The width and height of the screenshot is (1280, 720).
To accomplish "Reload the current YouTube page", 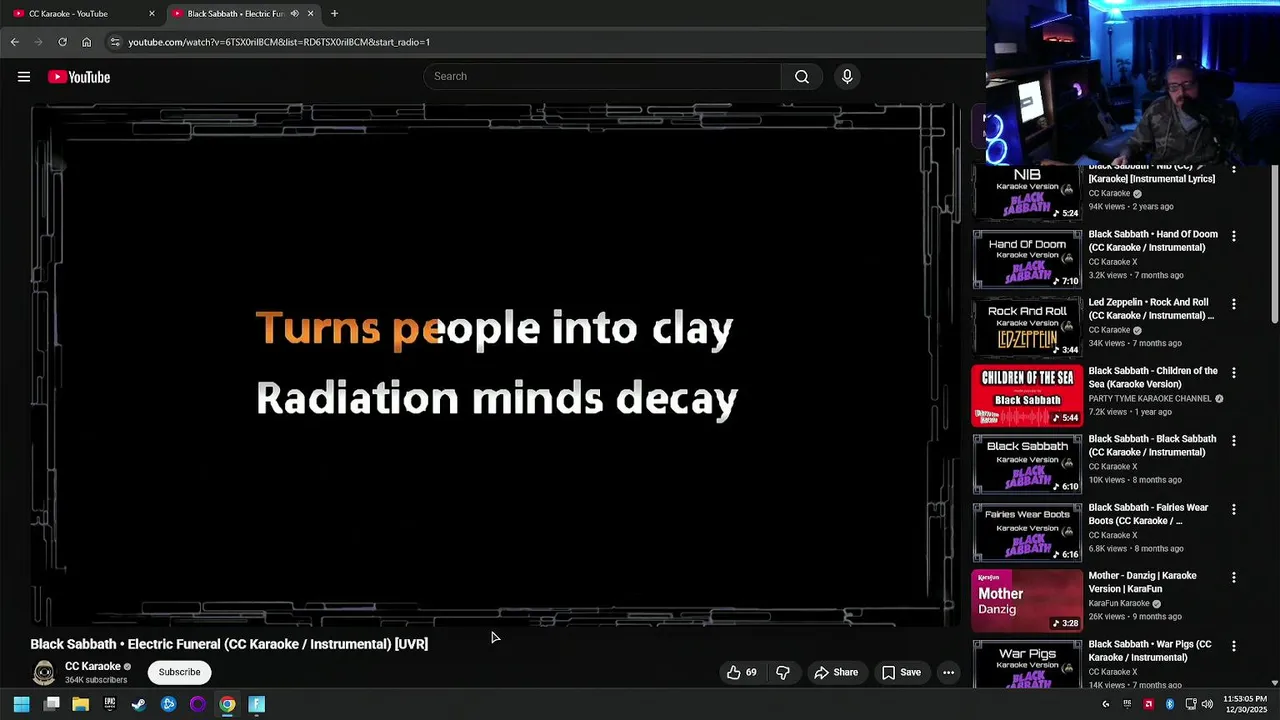I will 62,42.
